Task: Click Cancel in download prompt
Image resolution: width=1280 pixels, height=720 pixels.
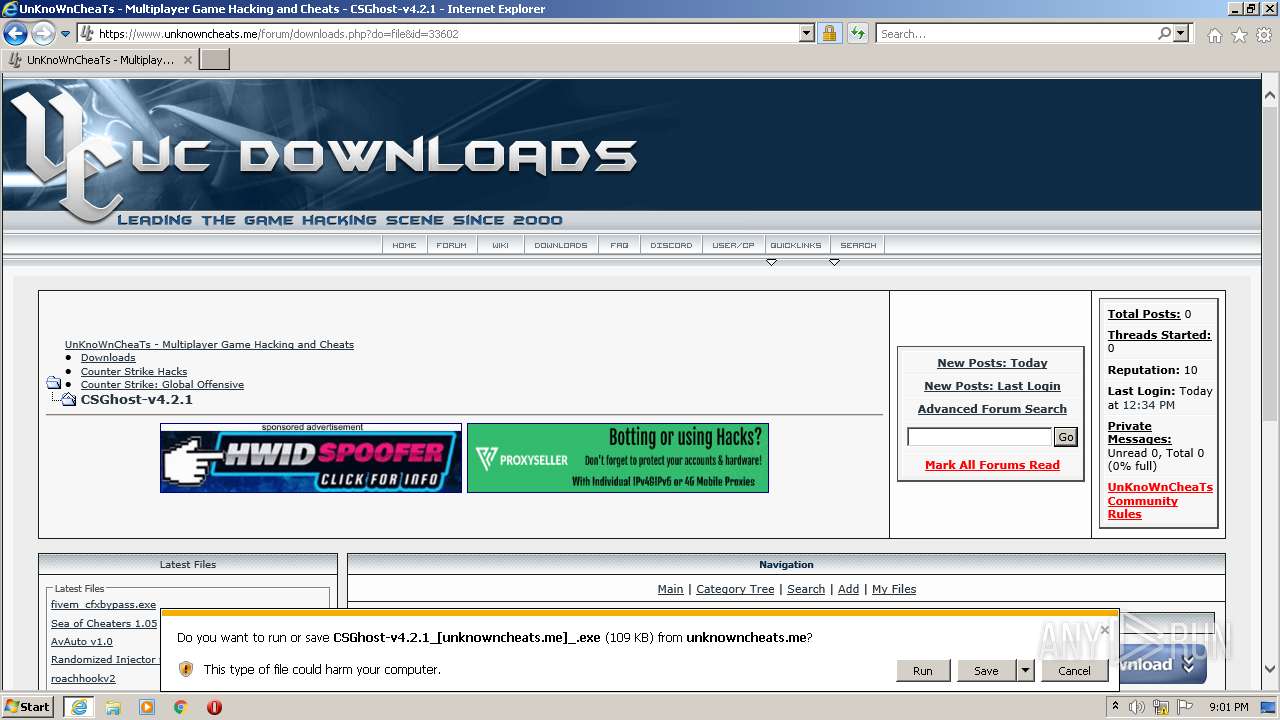Action: tap(1074, 671)
